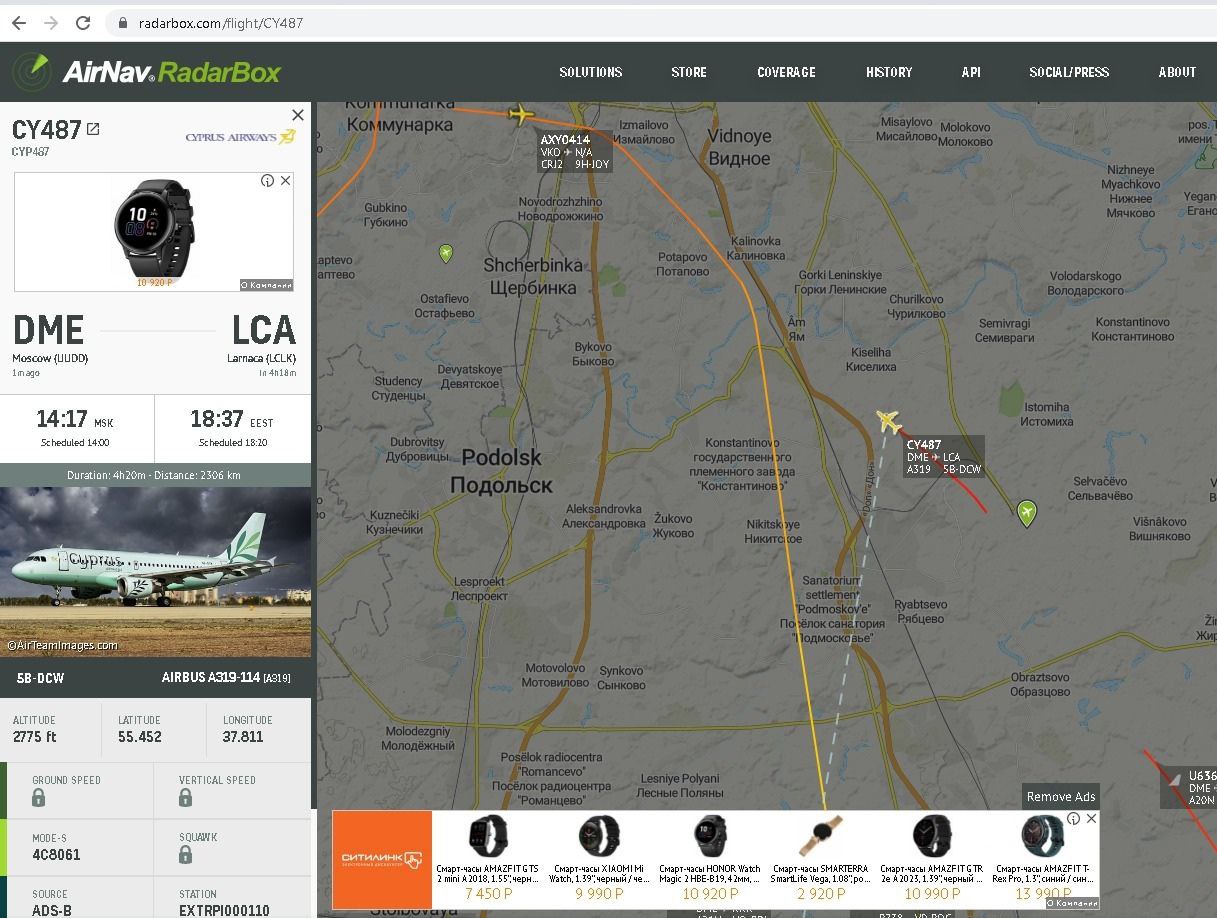Viewport: 1217px width, 918px height.
Task: Open the COVERAGE menu item
Action: (x=786, y=72)
